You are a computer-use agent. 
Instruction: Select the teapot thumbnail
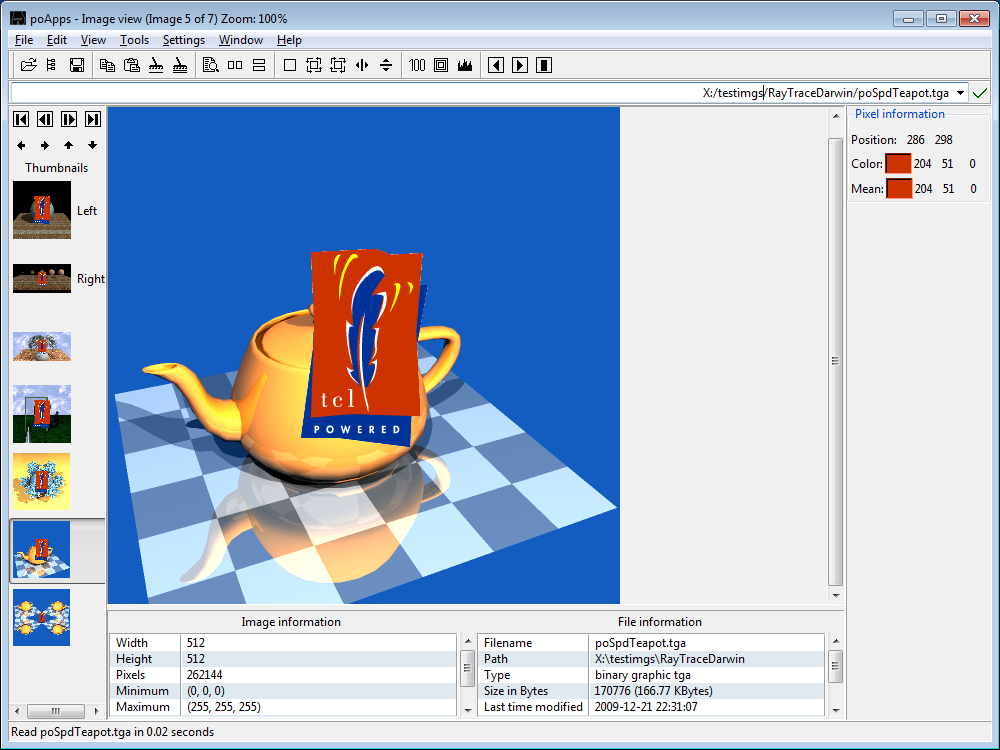(x=41, y=550)
